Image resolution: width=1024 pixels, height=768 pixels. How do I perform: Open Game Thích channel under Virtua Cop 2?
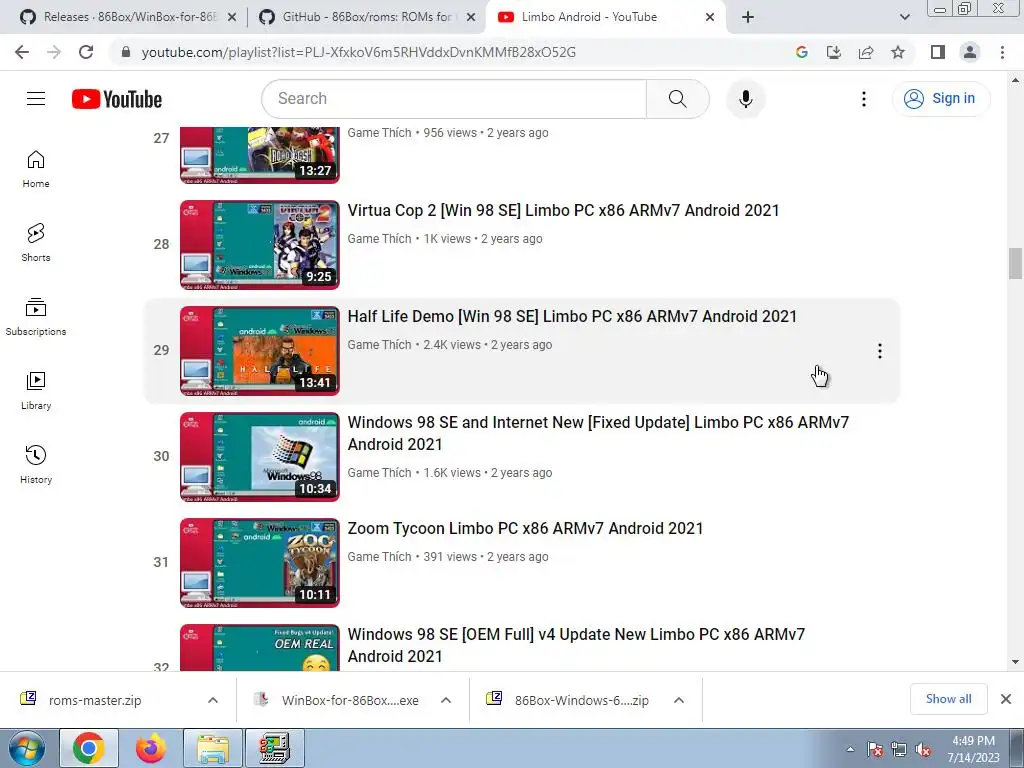click(379, 239)
